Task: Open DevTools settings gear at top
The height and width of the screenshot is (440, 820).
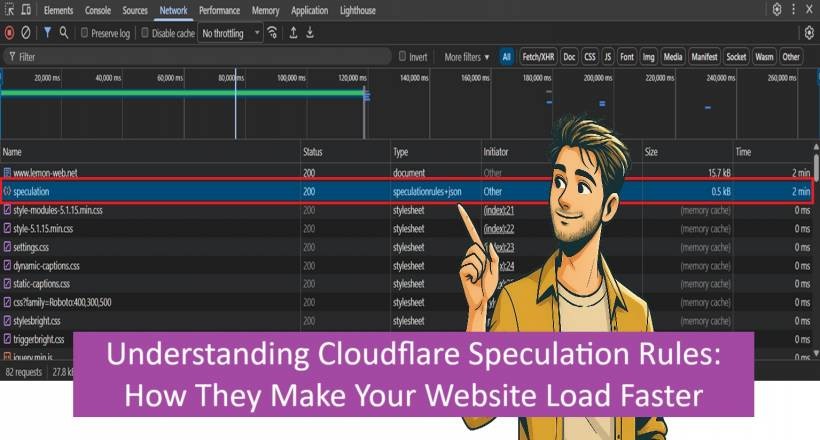Action: pos(777,9)
